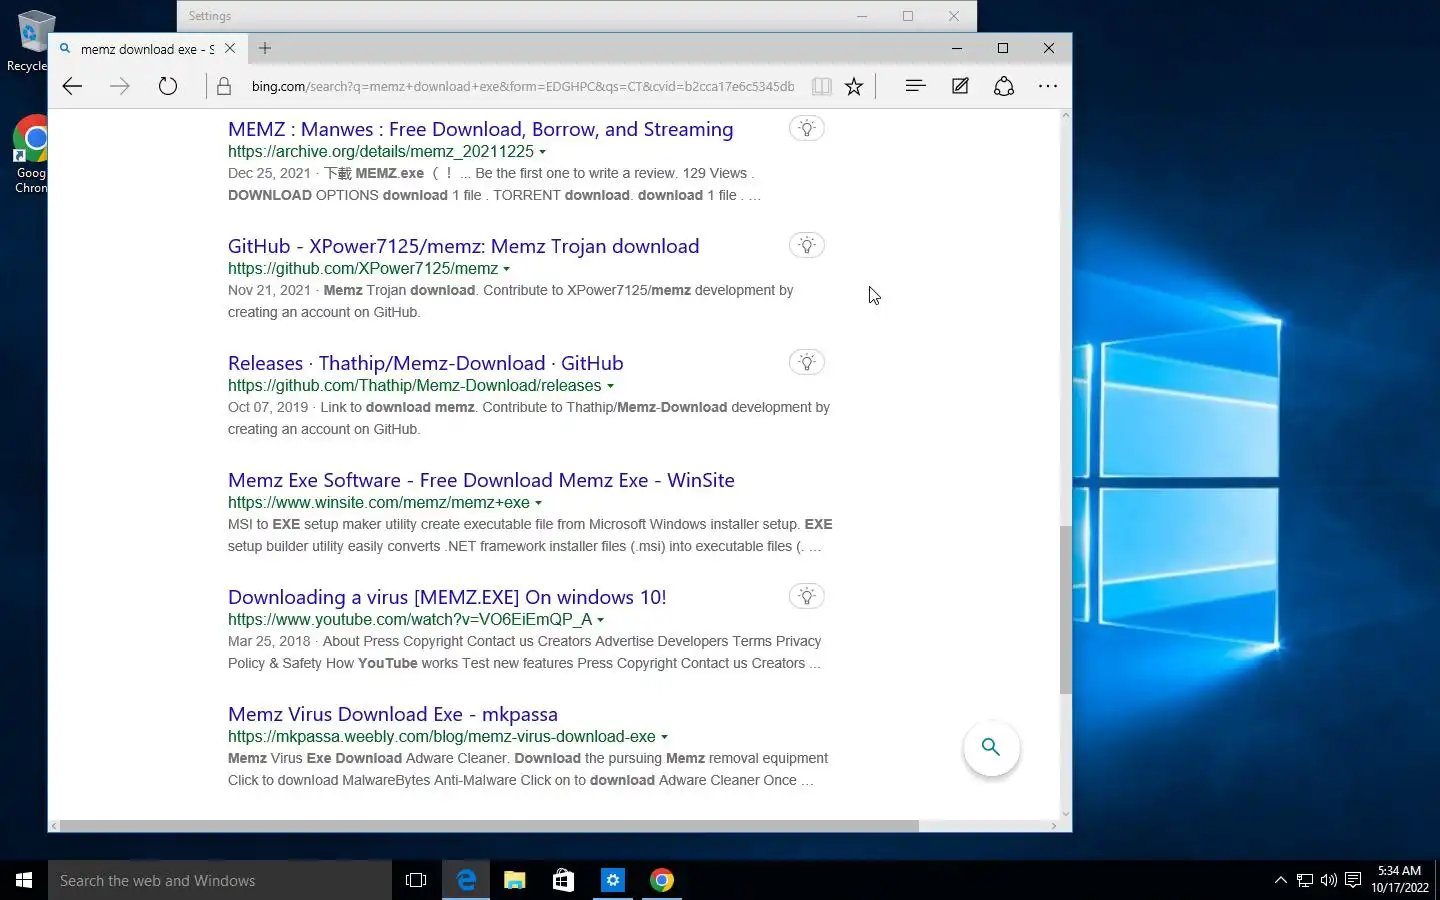Open the Share icon in Edge toolbar
1440x900 pixels.
click(1004, 86)
